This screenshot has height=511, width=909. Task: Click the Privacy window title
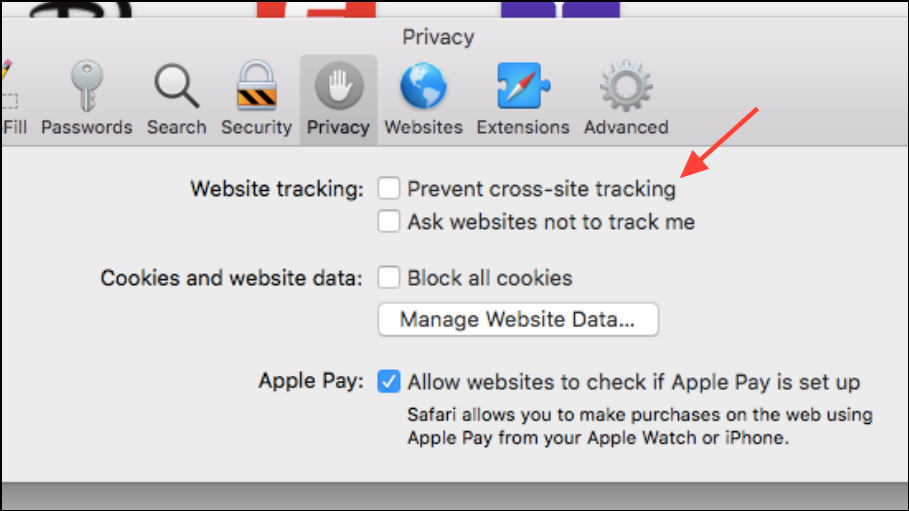point(438,37)
